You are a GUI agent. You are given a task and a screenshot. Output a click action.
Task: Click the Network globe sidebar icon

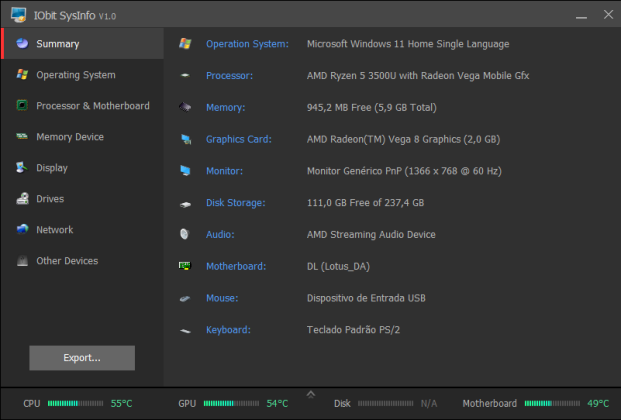tap(22, 229)
